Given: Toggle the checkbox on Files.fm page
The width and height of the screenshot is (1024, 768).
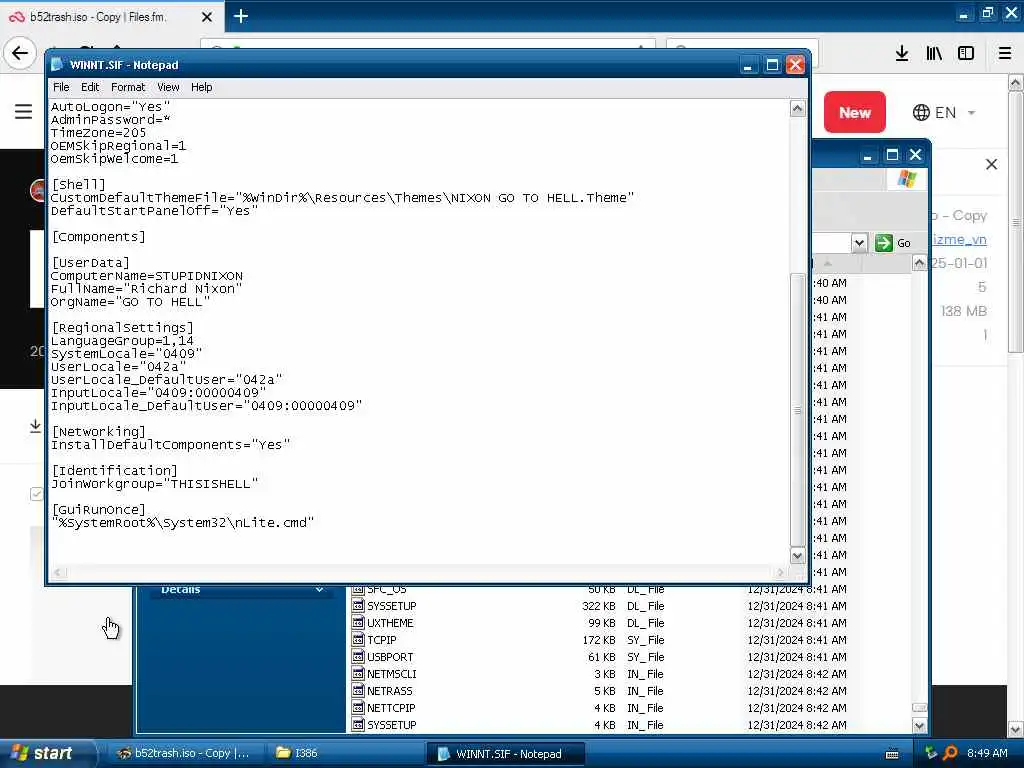Looking at the screenshot, I should pyautogui.click(x=37, y=494).
